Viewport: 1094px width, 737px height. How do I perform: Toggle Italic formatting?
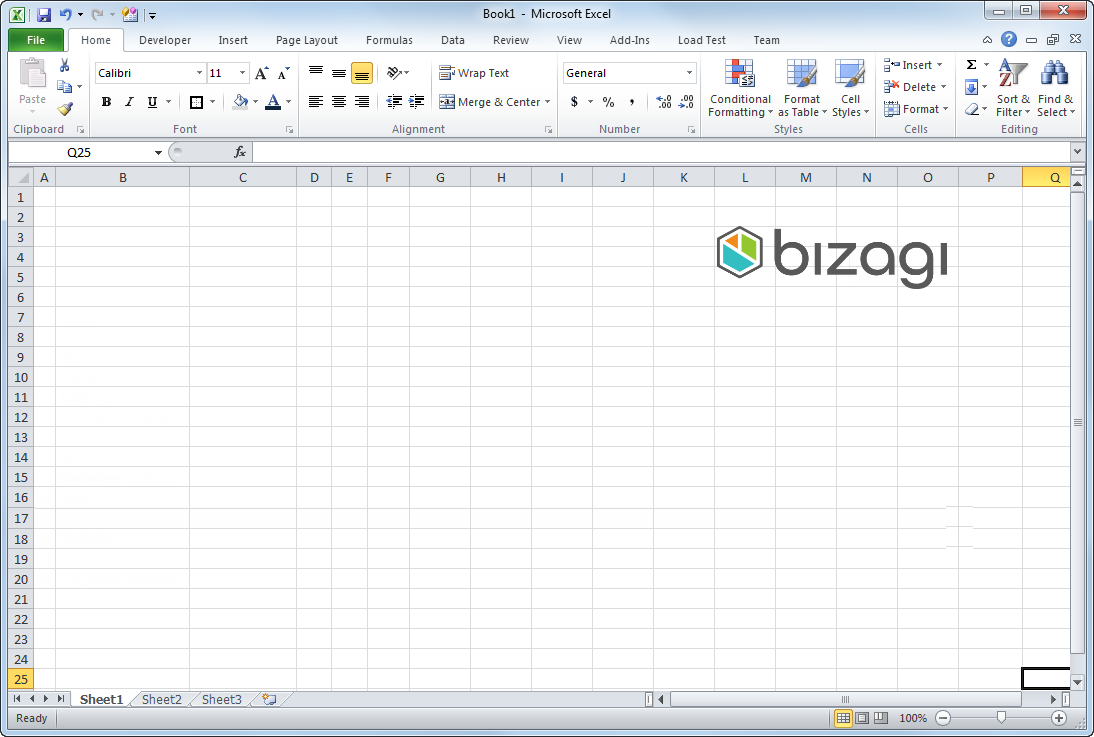[129, 102]
